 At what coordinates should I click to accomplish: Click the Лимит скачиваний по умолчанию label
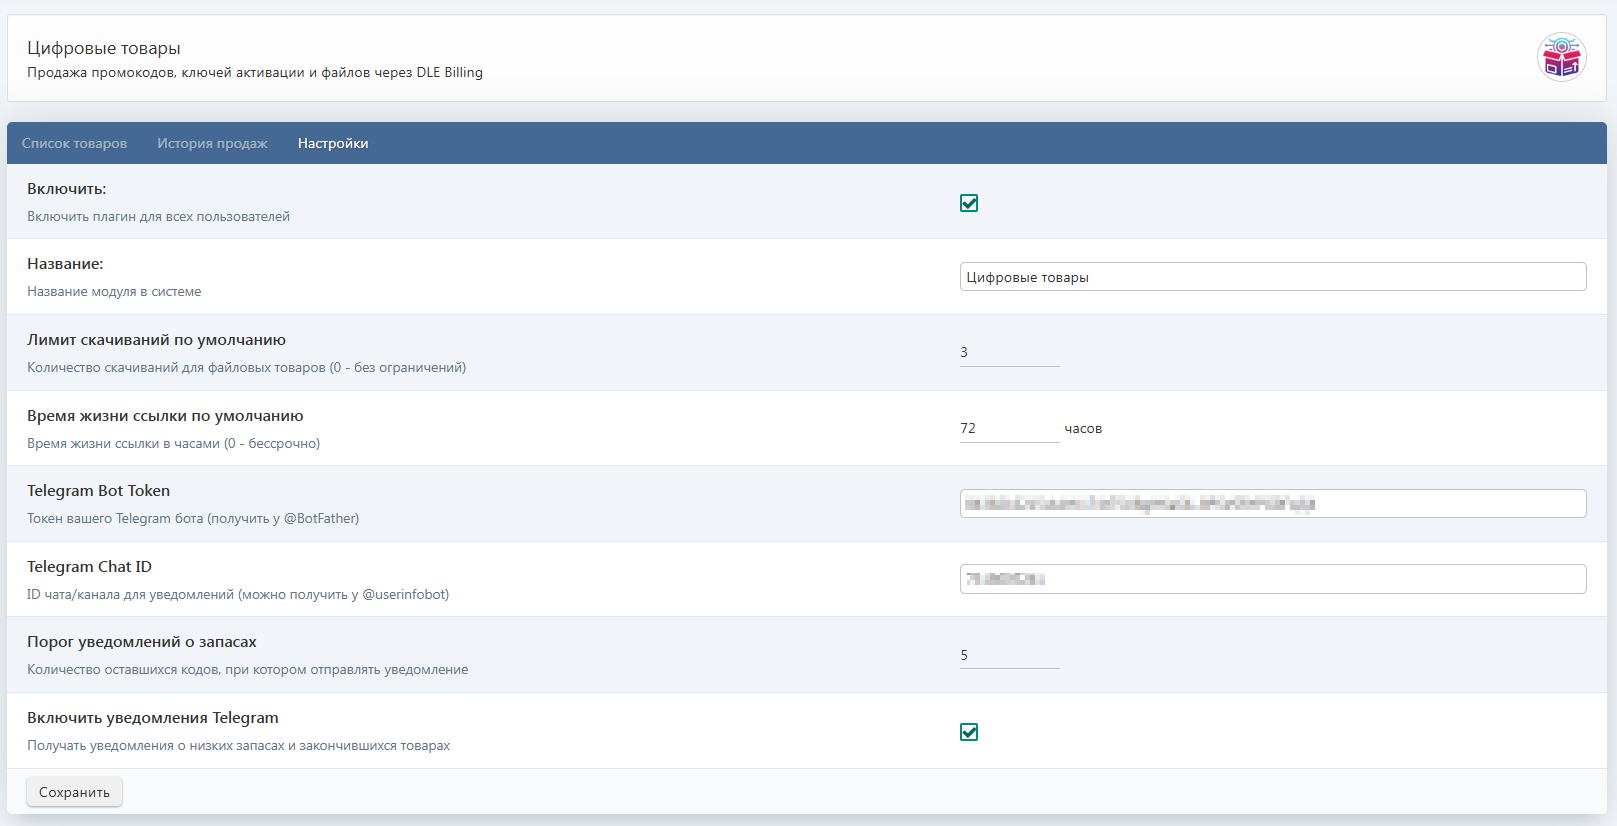tap(156, 340)
